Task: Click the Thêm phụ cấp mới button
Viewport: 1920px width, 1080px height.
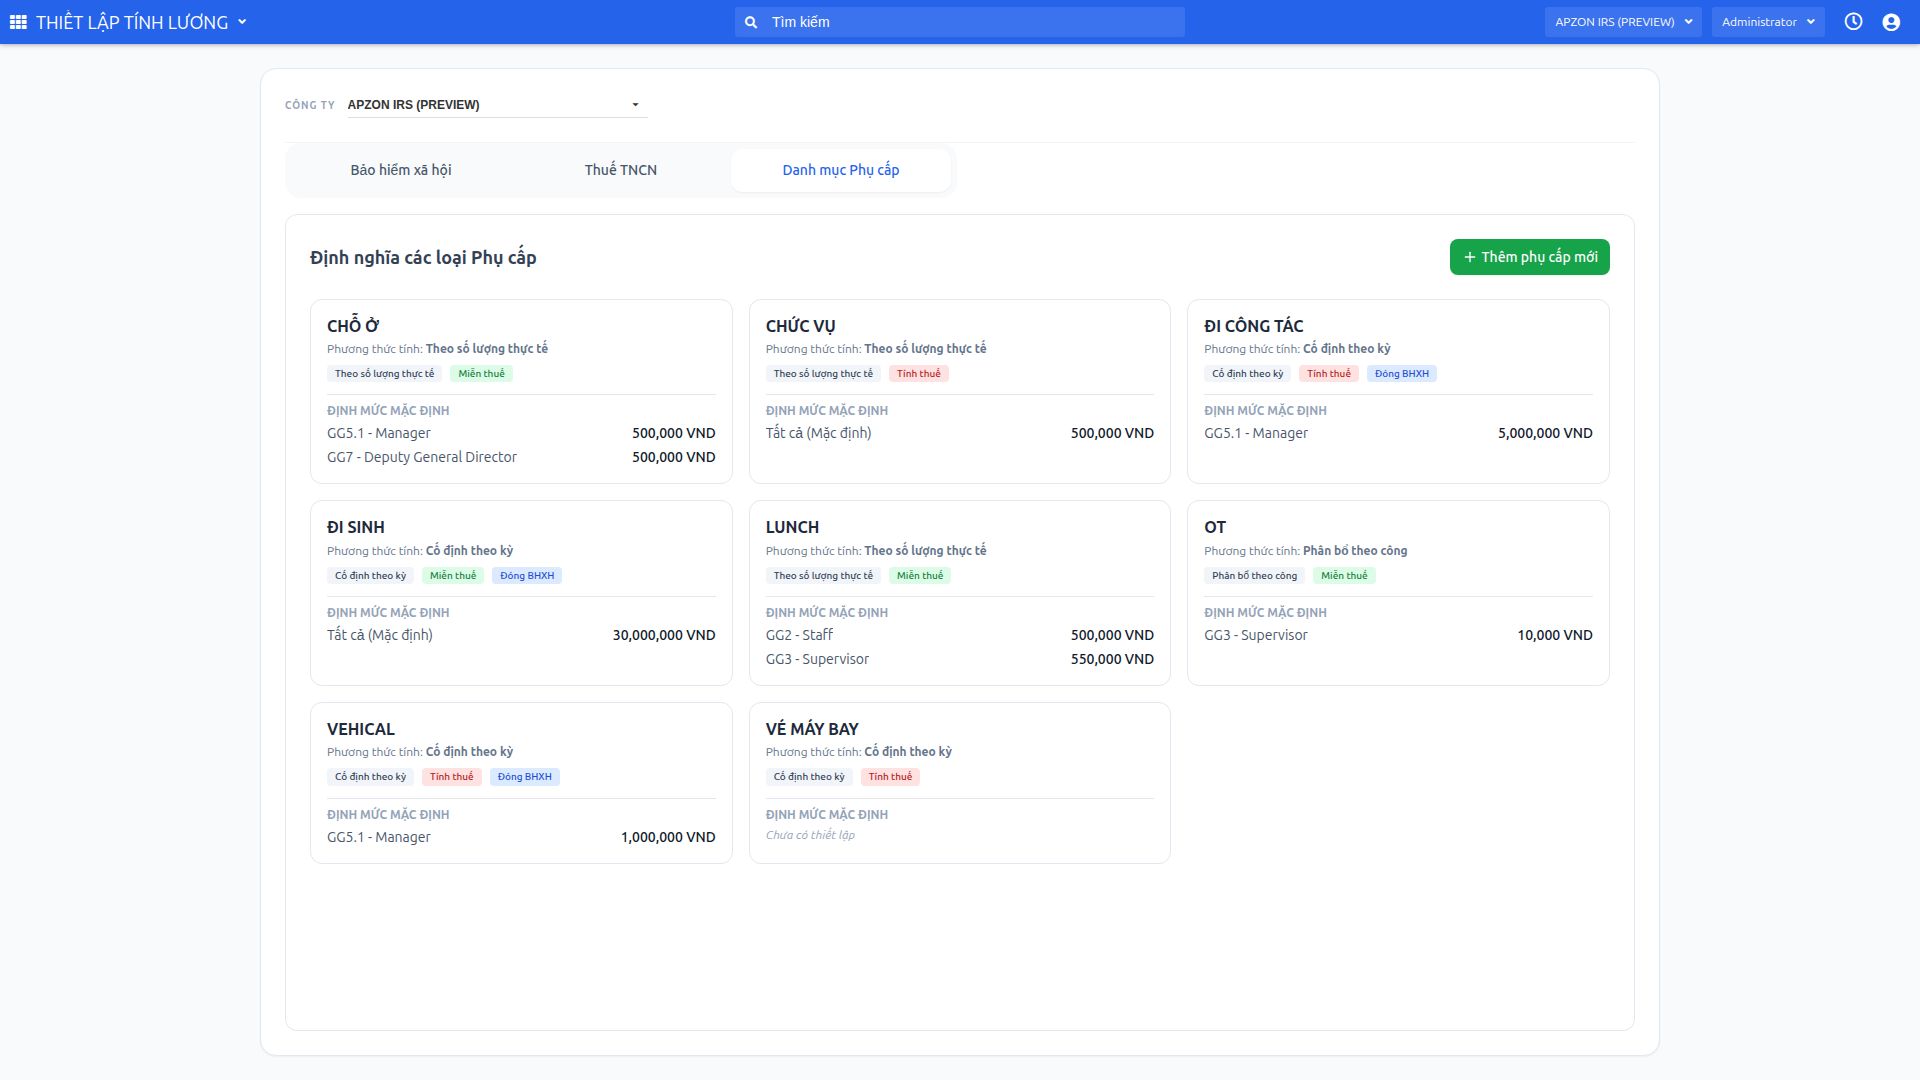Action: point(1530,257)
